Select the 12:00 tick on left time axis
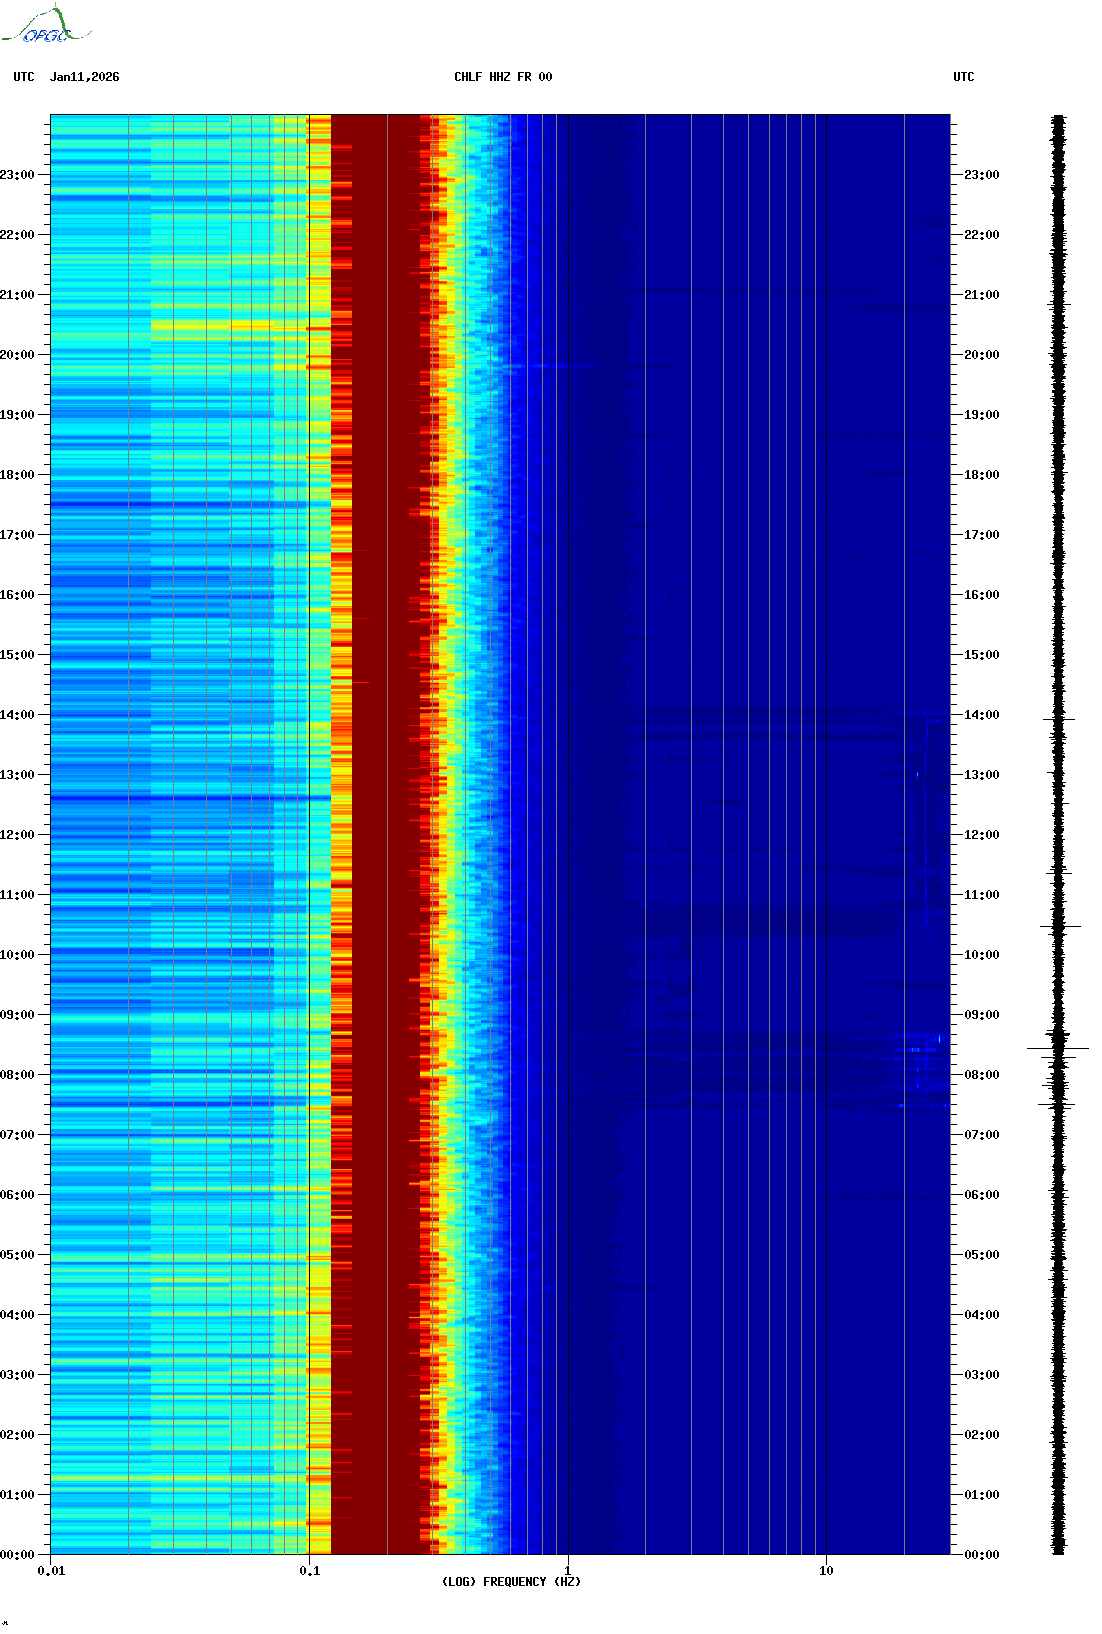Screen dimensions: 1102x1634 [17, 835]
